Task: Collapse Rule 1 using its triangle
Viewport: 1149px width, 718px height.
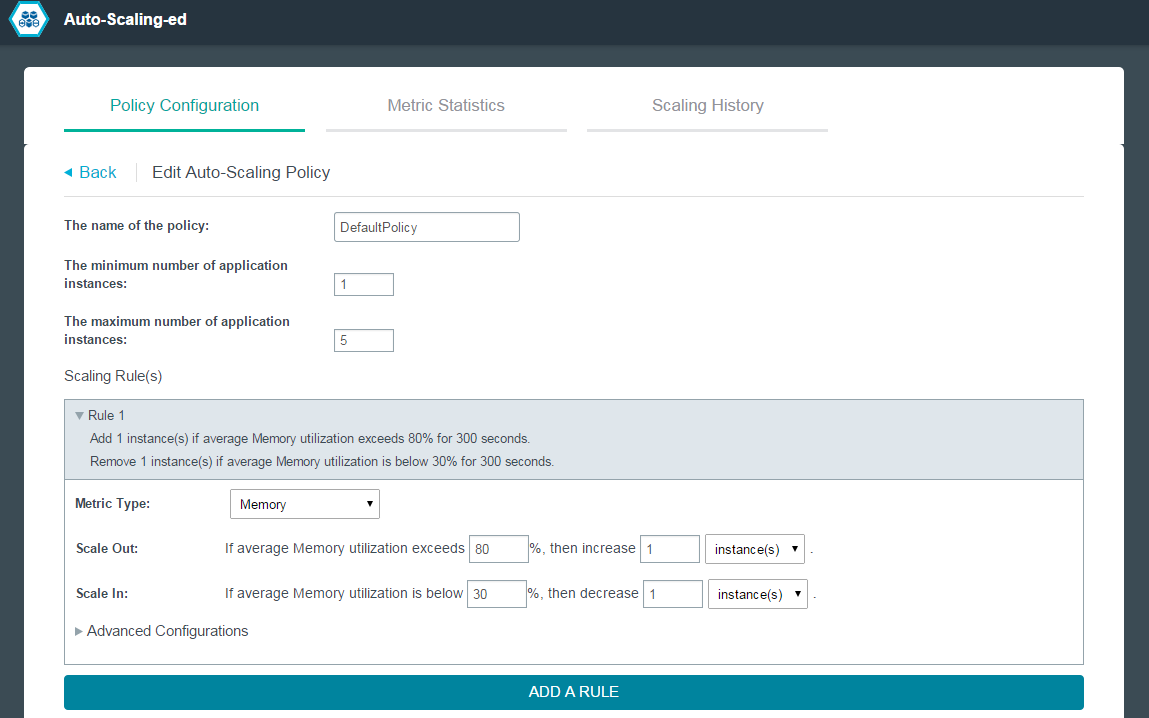Action: click(x=79, y=416)
